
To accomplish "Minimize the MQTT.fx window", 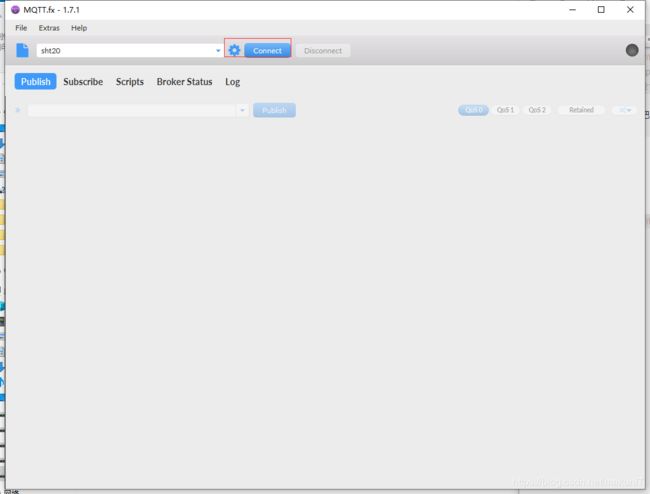I will click(572, 10).
